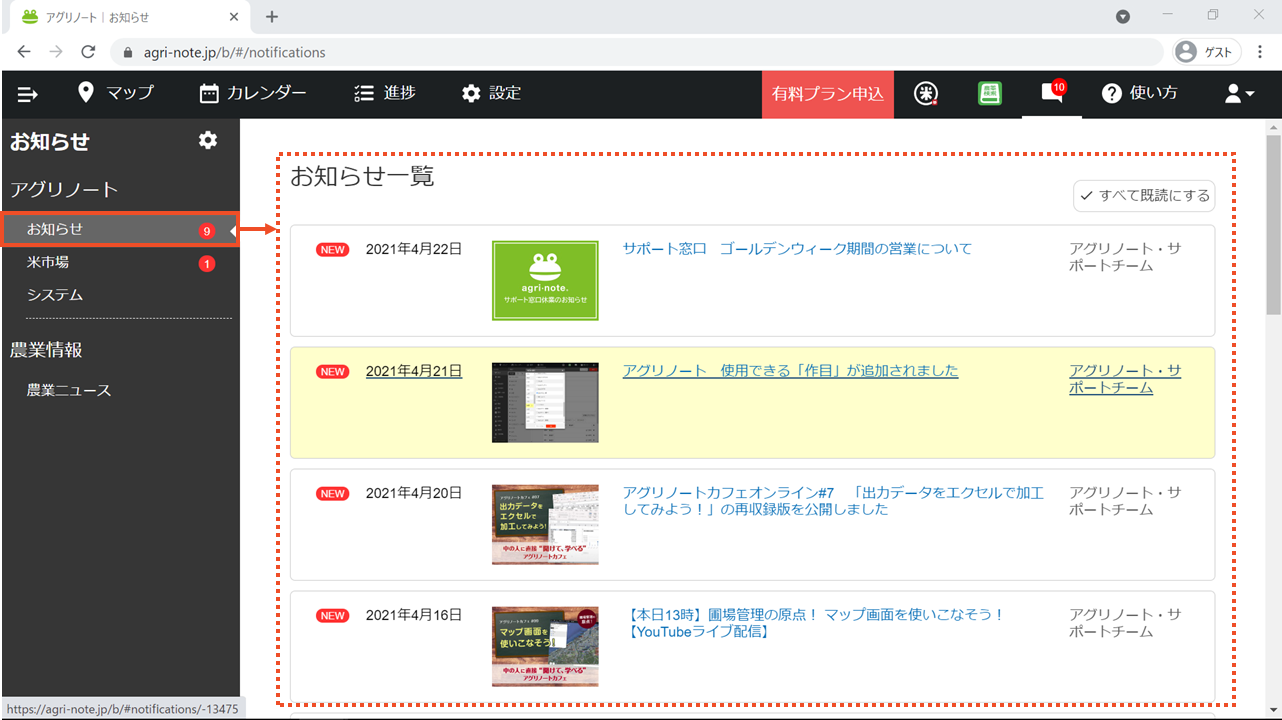
Task: Open 【本日13時】圃場管理の原点 notice link
Action: [x=814, y=623]
